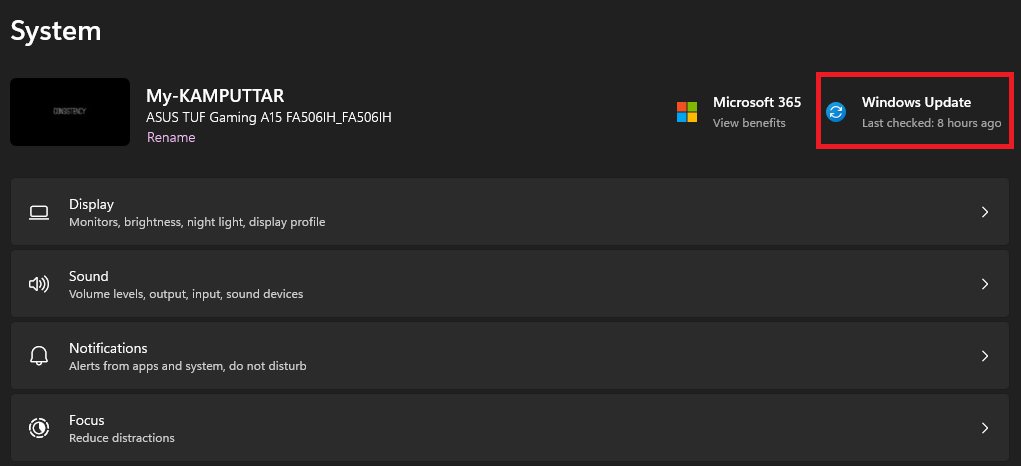The image size is (1021, 466).
Task: Click the My-KAMPUTTAR device name
Action: click(x=215, y=96)
